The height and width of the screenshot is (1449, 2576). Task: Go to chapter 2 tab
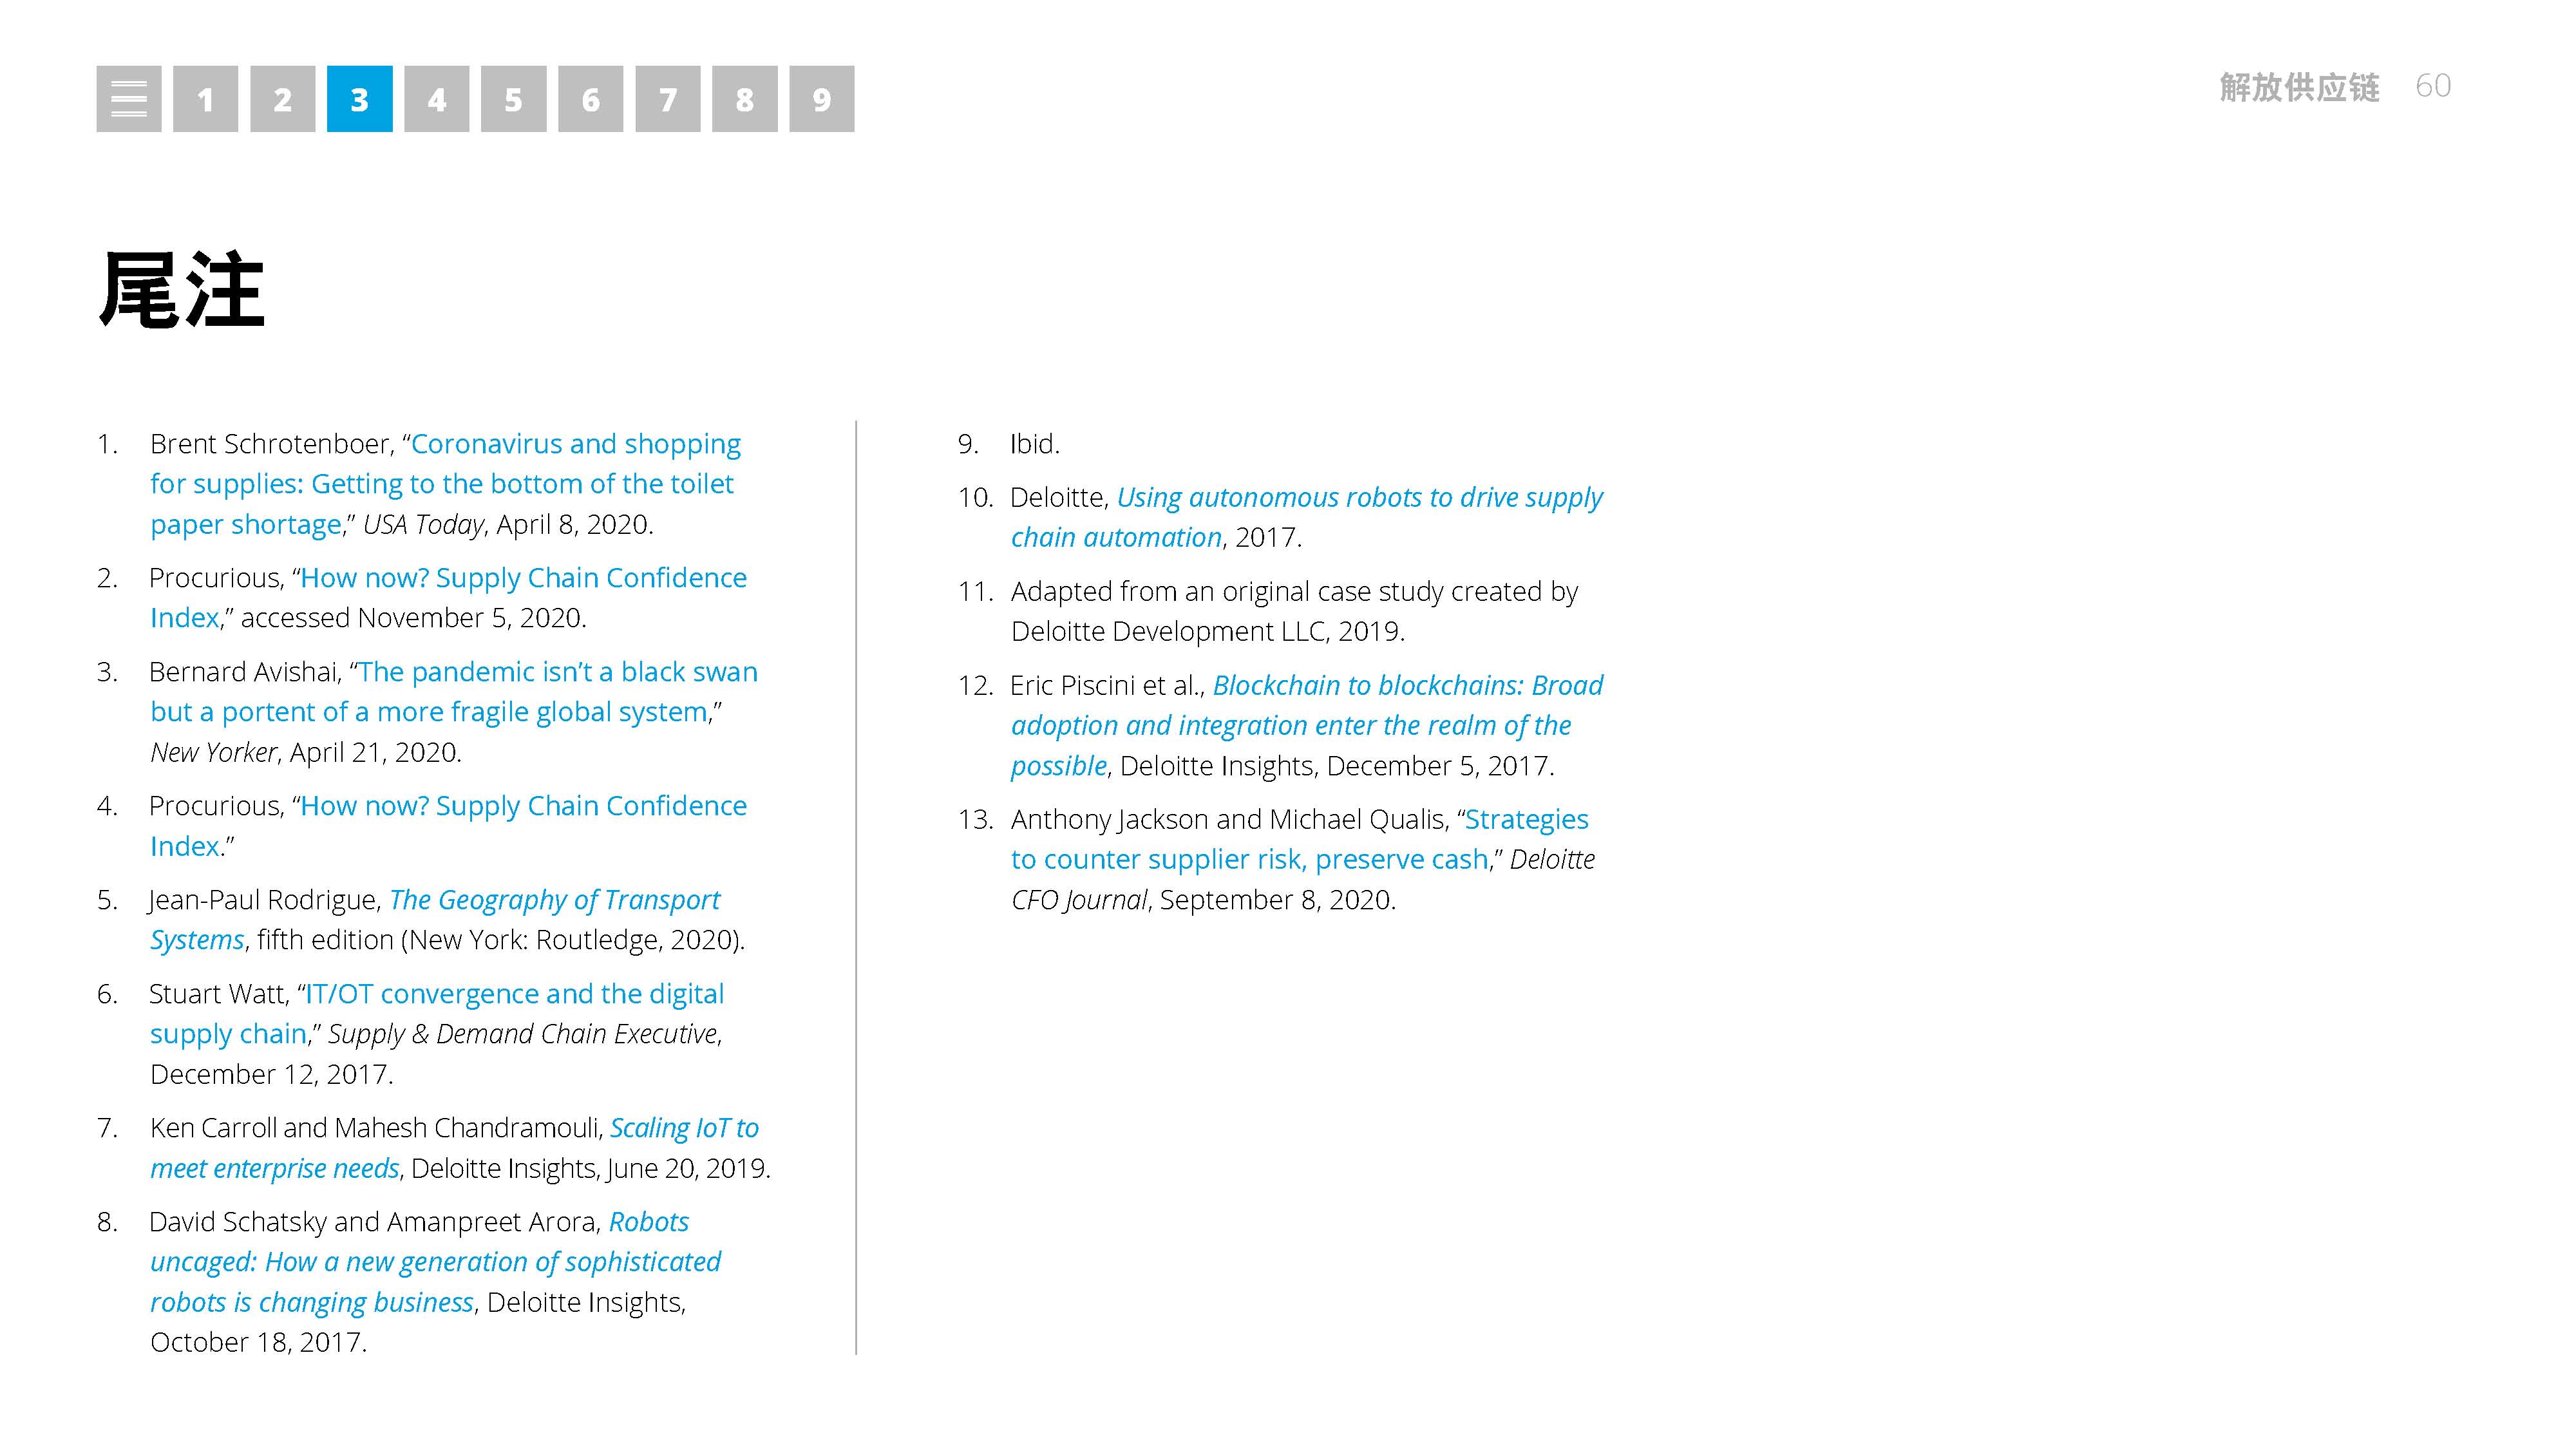click(283, 99)
